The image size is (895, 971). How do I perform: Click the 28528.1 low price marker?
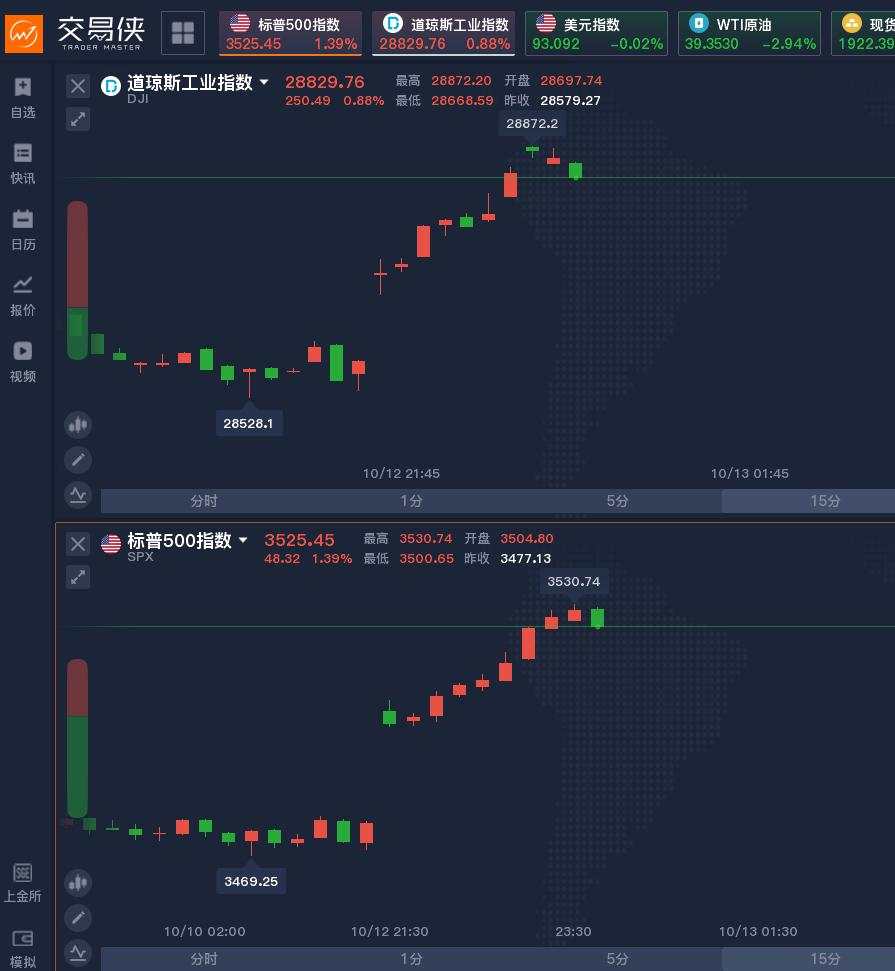(x=248, y=424)
